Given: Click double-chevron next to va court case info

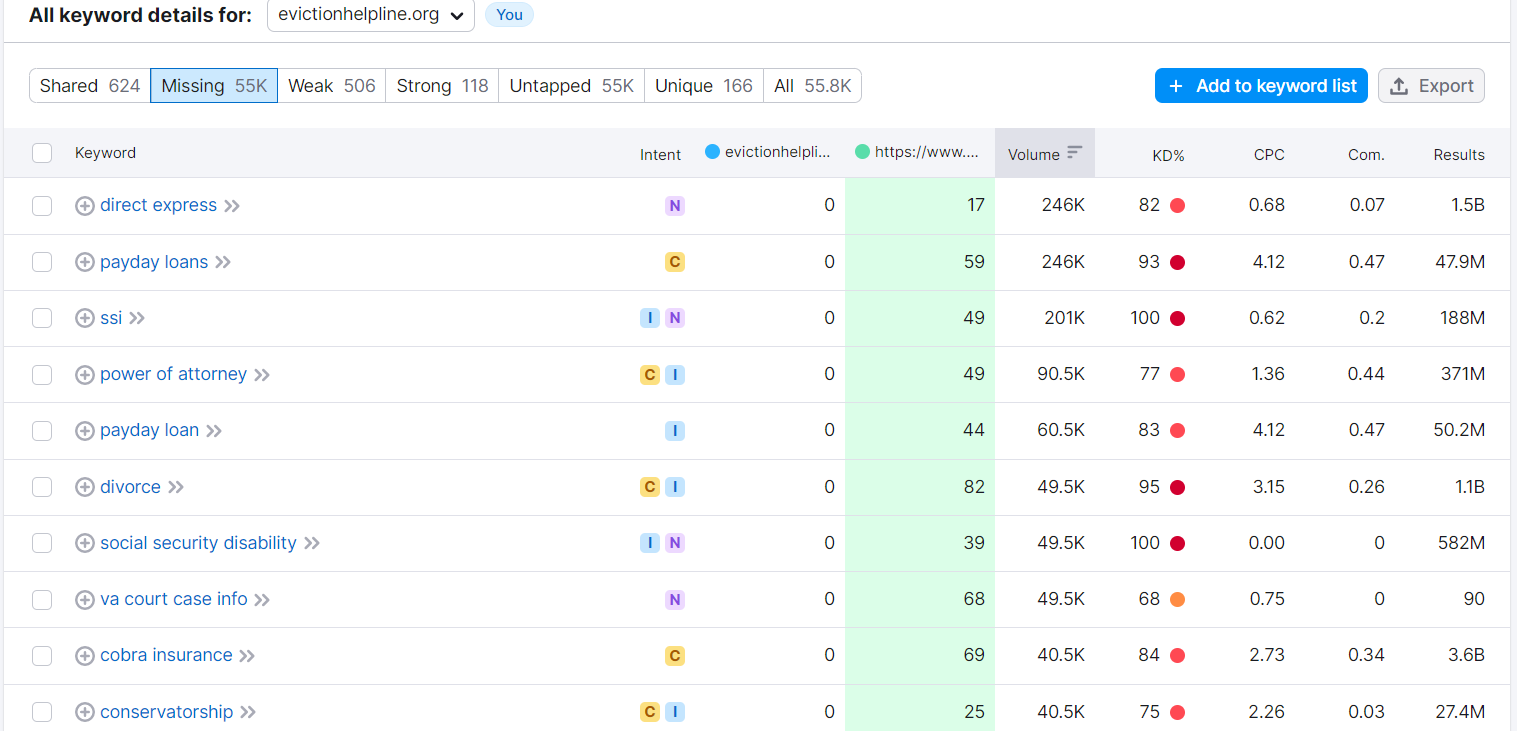Looking at the screenshot, I should pos(262,600).
